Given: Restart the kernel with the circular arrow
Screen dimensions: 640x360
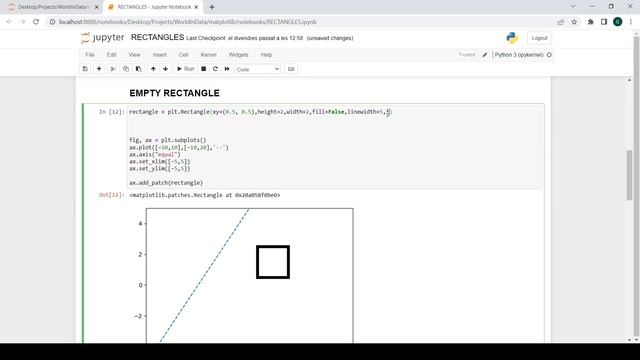Looking at the screenshot, I should click(215, 69).
